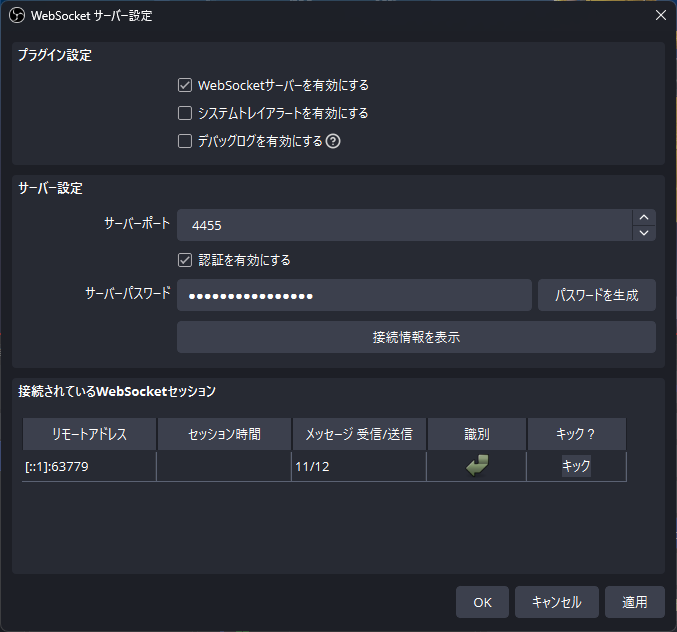Enable システムトレイアラートを有効にする checkbox
Image resolution: width=677 pixels, height=632 pixels.
(x=185, y=113)
